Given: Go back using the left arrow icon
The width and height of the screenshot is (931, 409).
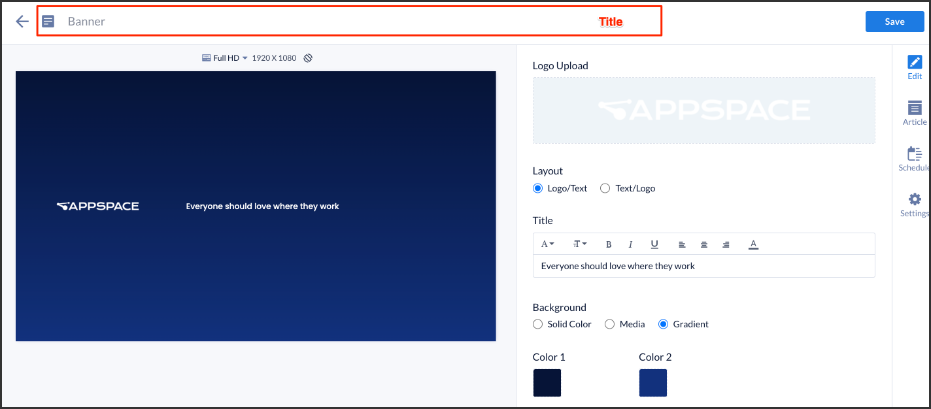Looking at the screenshot, I should [x=22, y=21].
